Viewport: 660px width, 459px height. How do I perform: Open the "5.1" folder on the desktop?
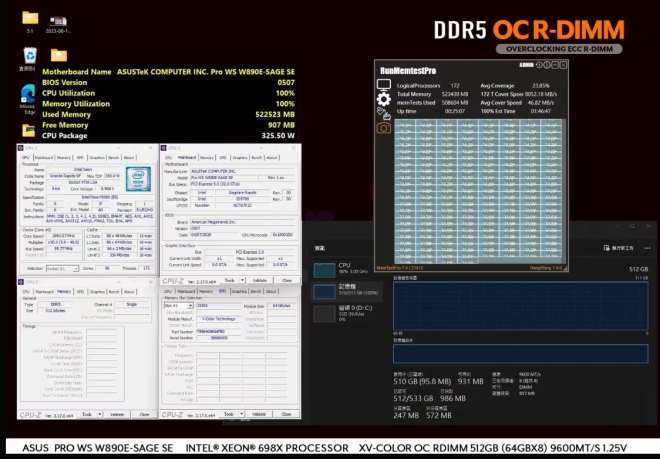click(30, 19)
